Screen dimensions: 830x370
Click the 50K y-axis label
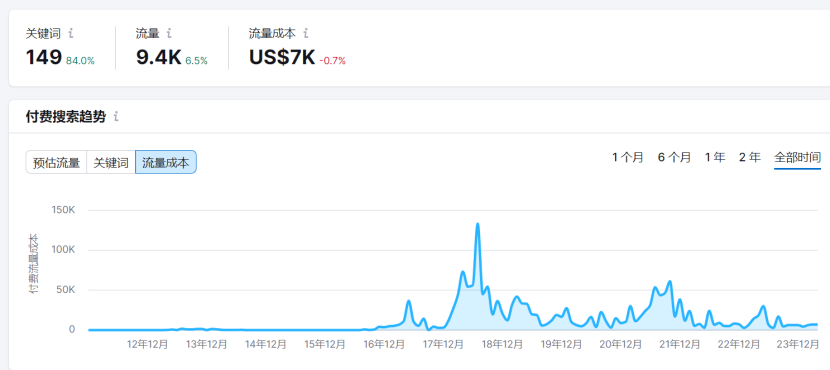click(67, 290)
